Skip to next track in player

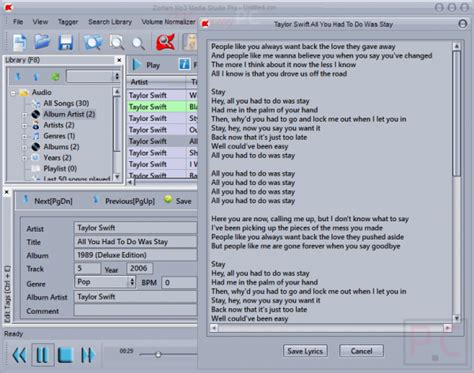click(x=88, y=355)
